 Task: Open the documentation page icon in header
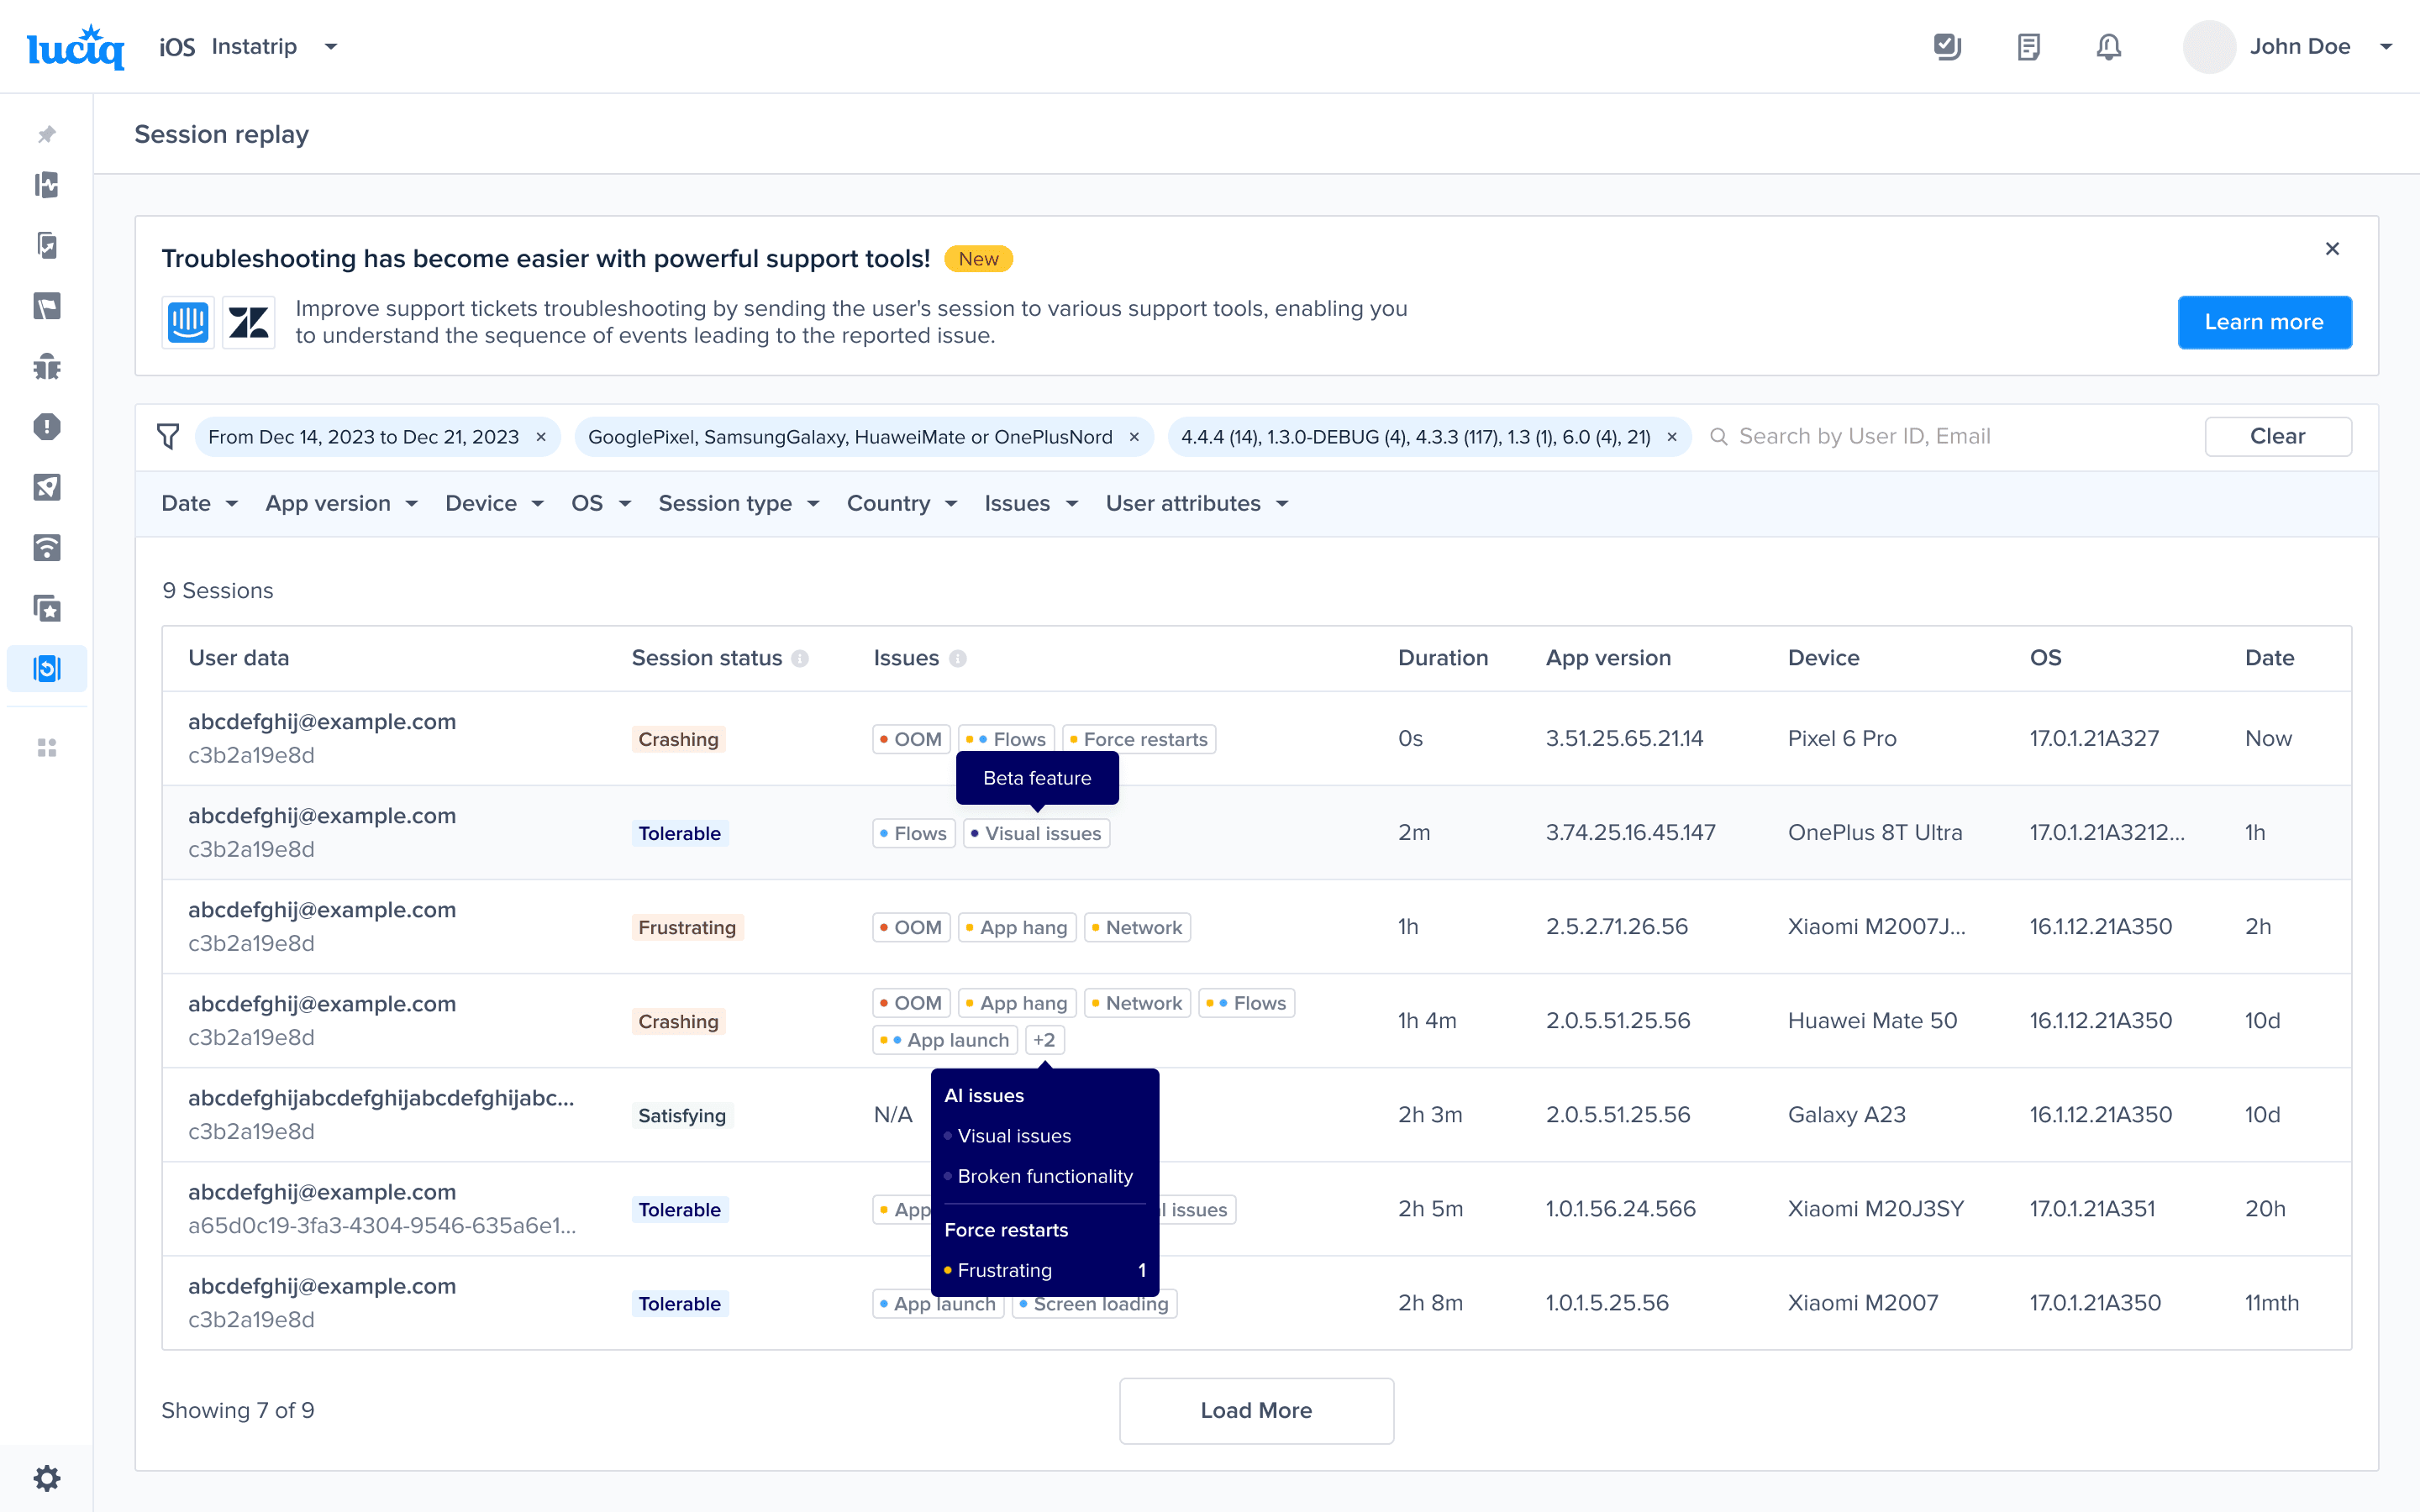click(x=2028, y=47)
